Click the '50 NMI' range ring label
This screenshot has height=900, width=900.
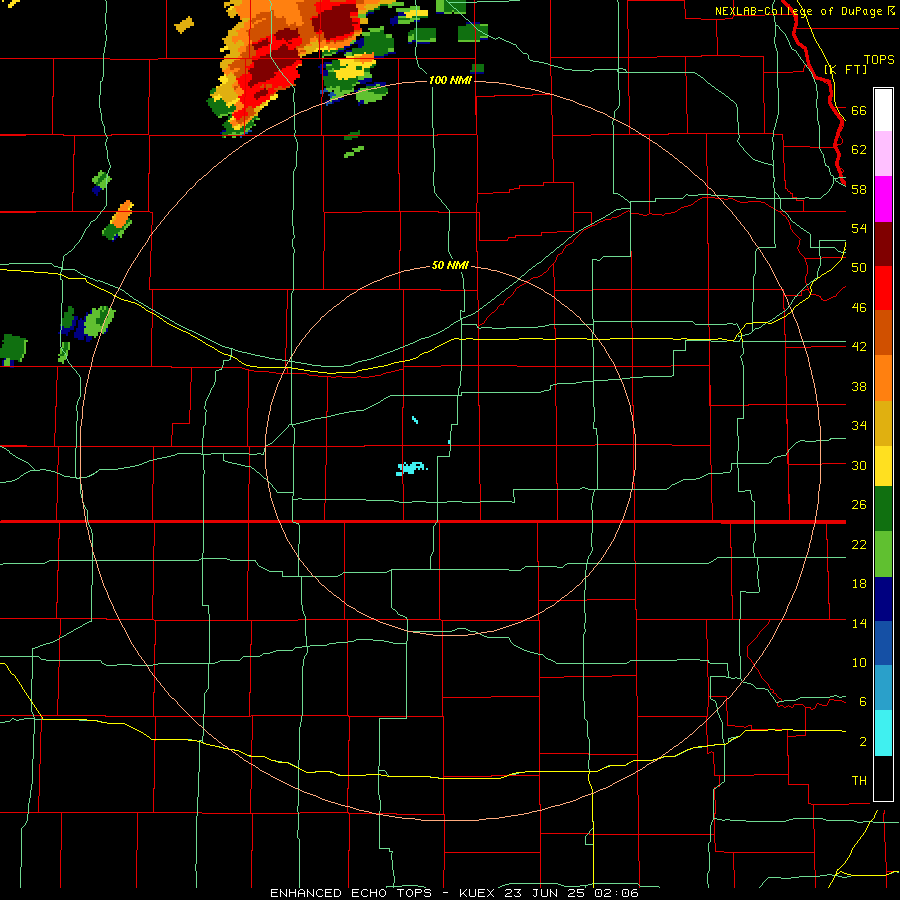(450, 266)
